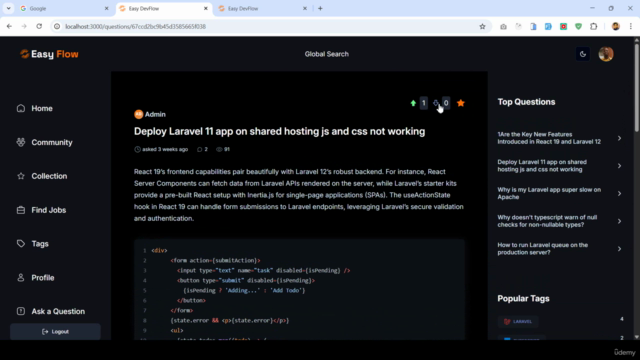Open Chrome three-dot menu

pos(631,27)
